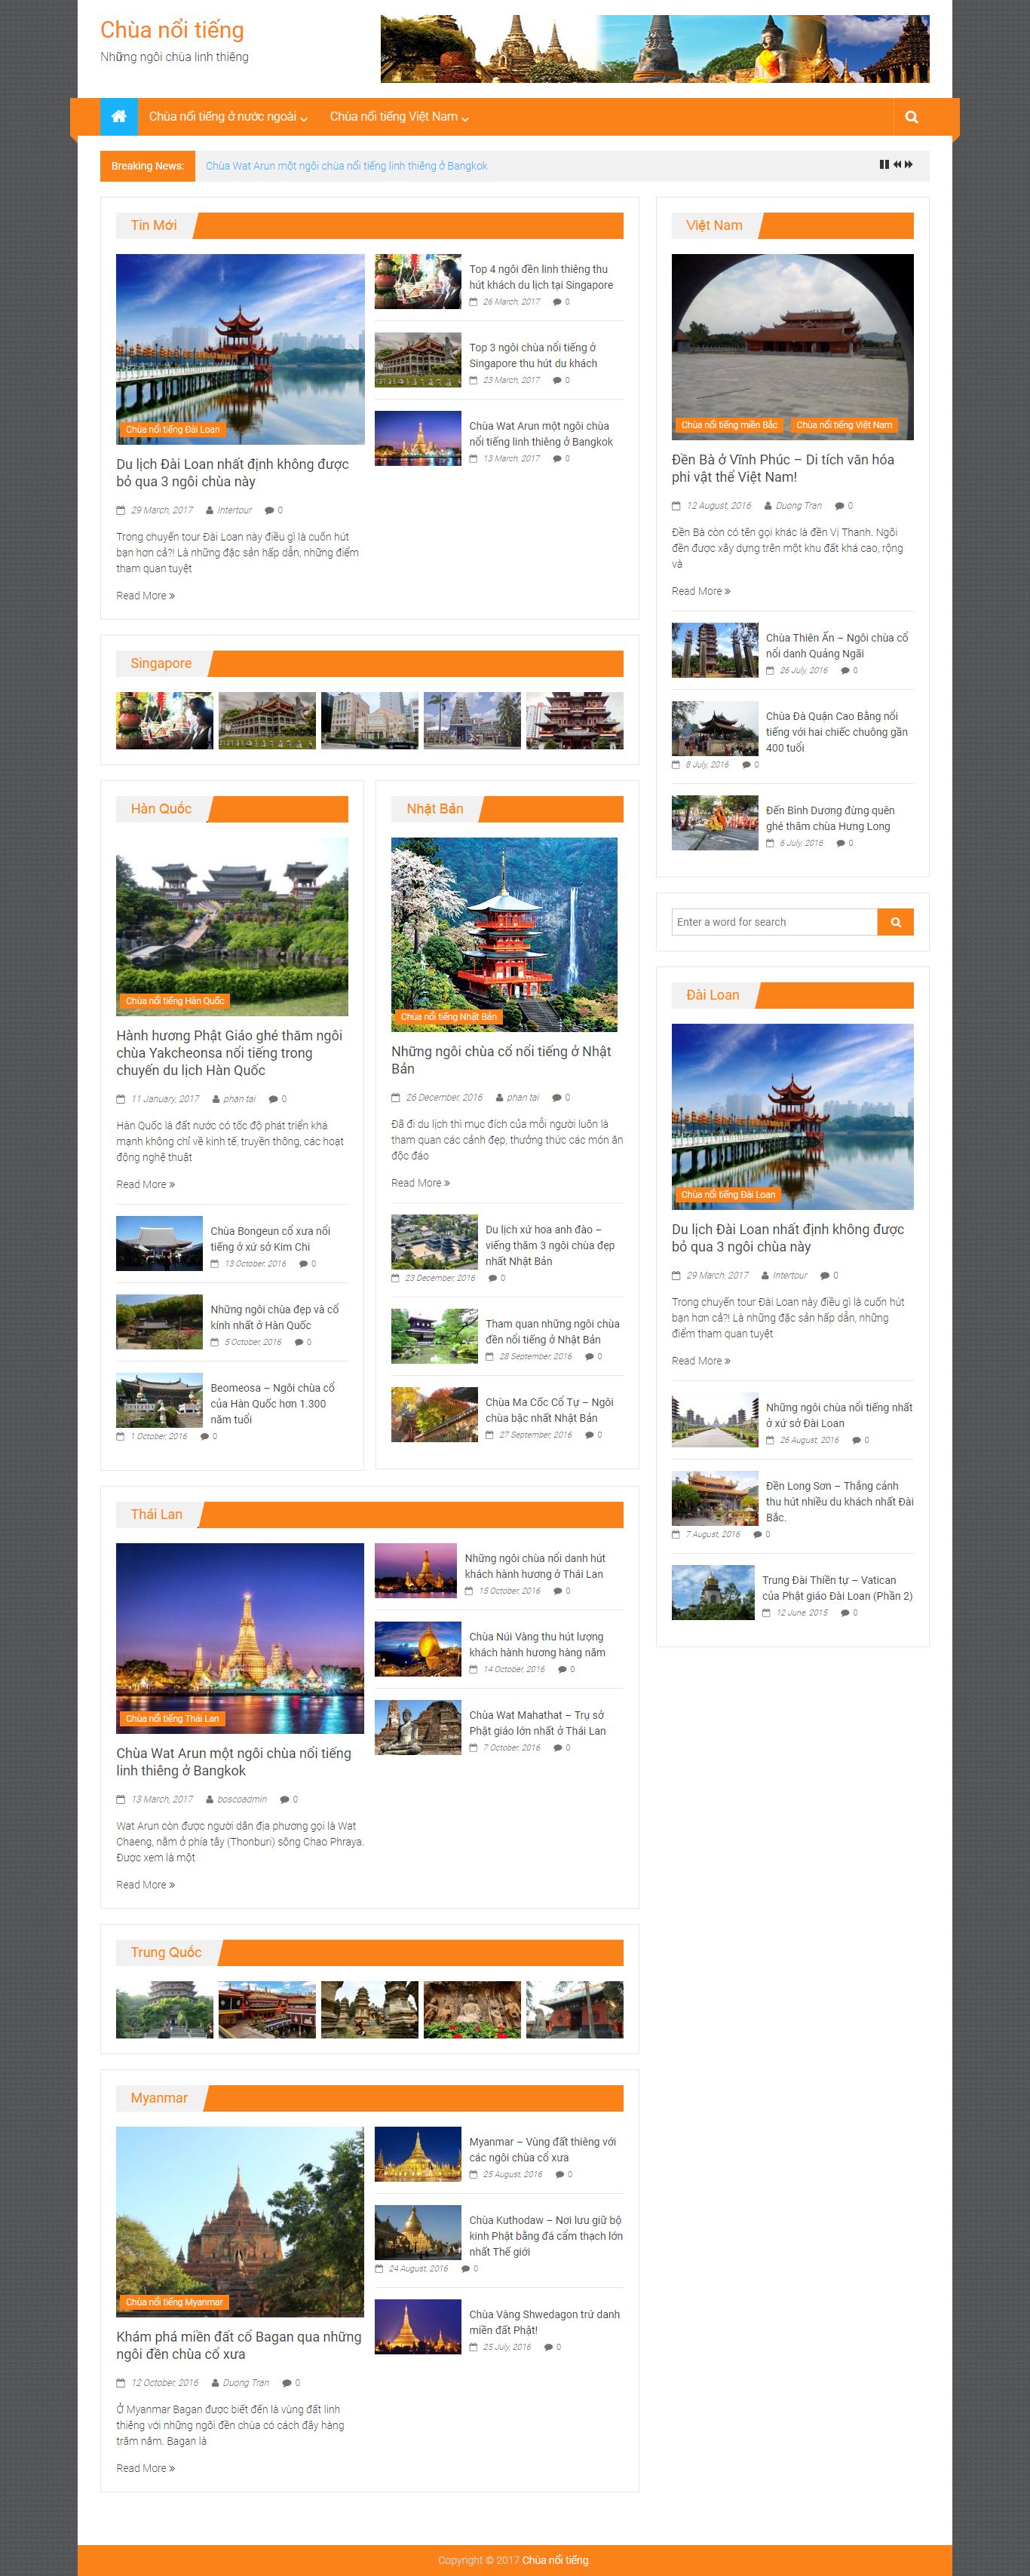Image resolution: width=1030 pixels, height=2576 pixels.
Task: Show next breaking news item
Action: coord(909,165)
